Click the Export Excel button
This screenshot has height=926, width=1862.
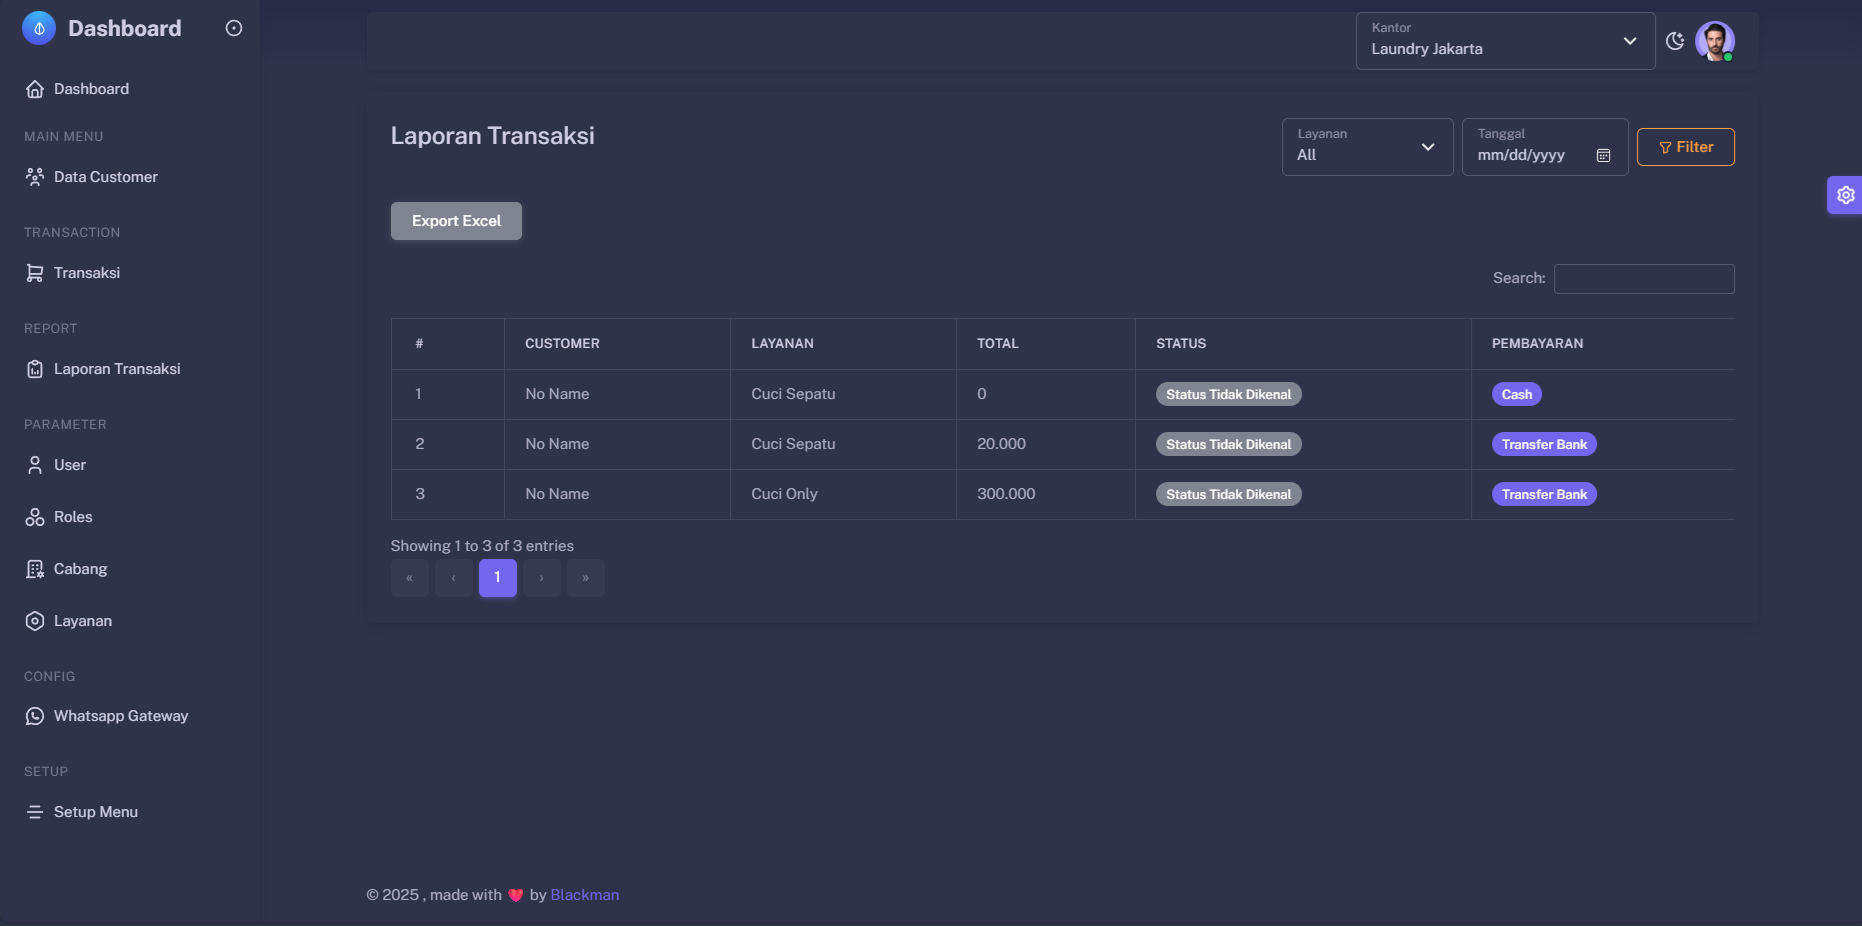(x=456, y=221)
